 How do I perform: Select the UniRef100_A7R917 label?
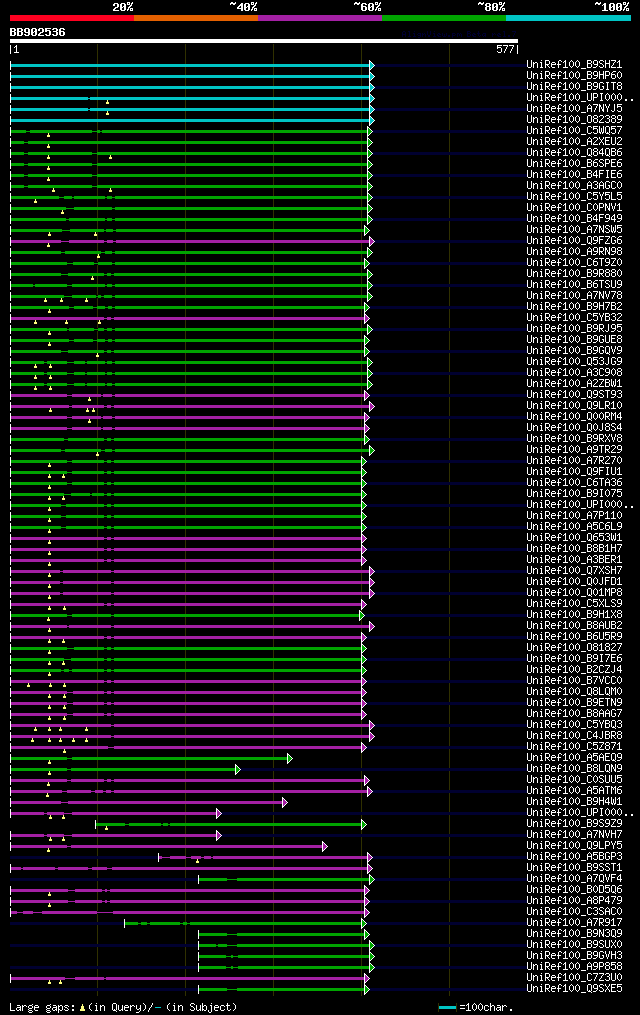(x=574, y=923)
